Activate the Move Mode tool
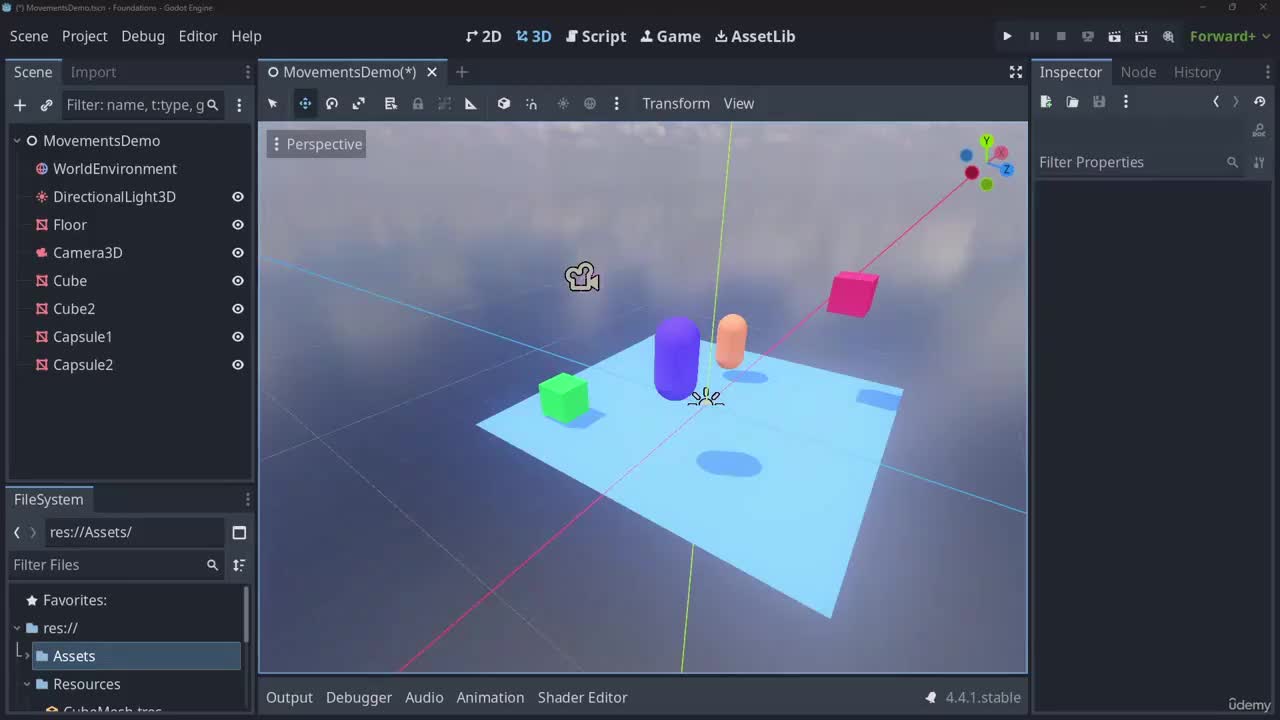The width and height of the screenshot is (1280, 720). [305, 103]
